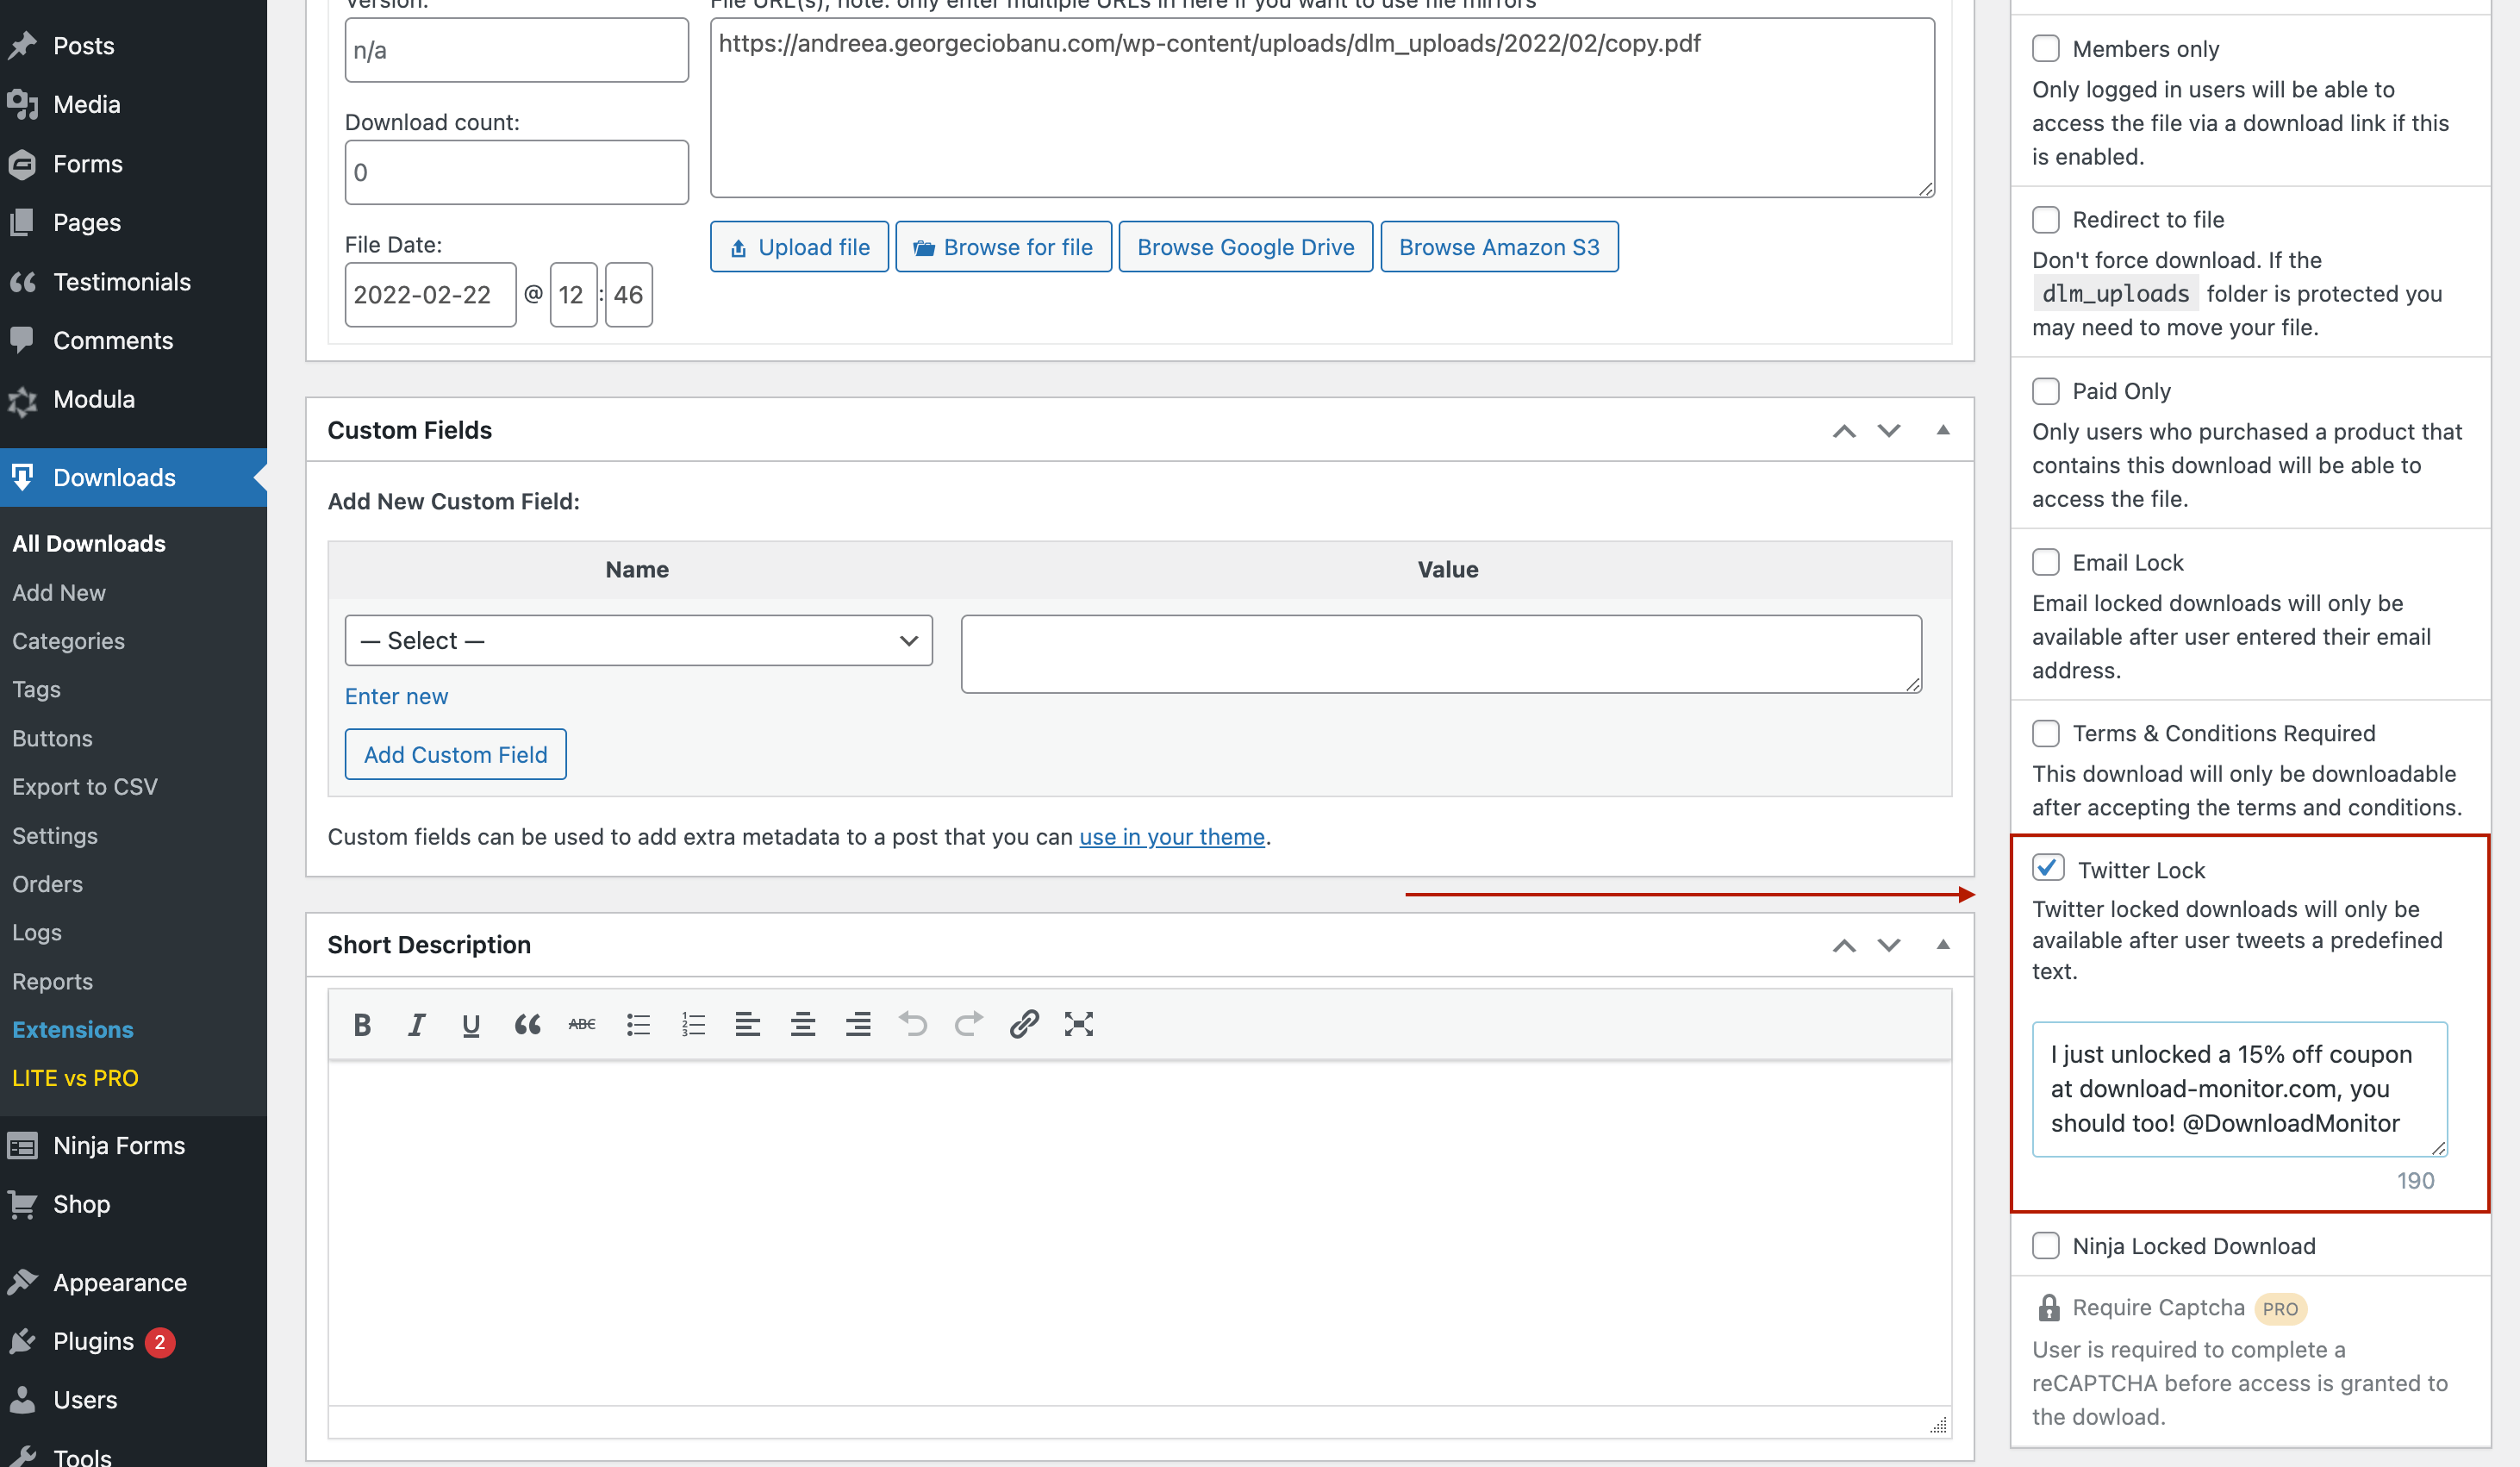Redo edit in editor toolbar
Screen dimensions: 2520x1467
[x=968, y=1024]
